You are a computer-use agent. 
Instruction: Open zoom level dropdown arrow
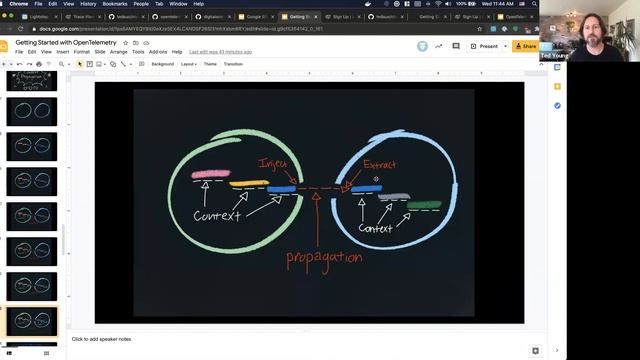[69, 64]
